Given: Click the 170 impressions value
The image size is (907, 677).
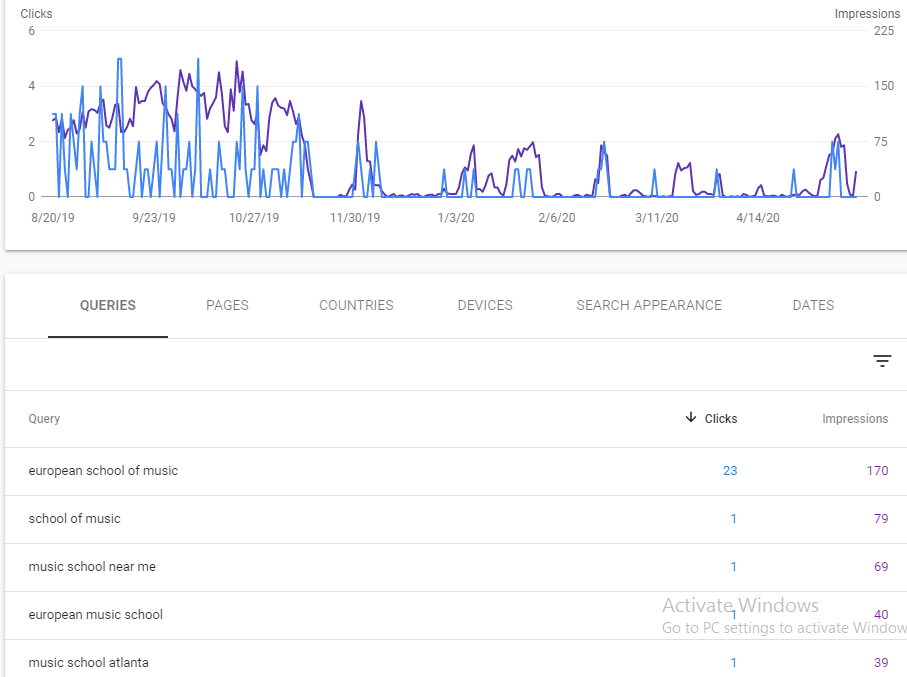Looking at the screenshot, I should 877,471.
